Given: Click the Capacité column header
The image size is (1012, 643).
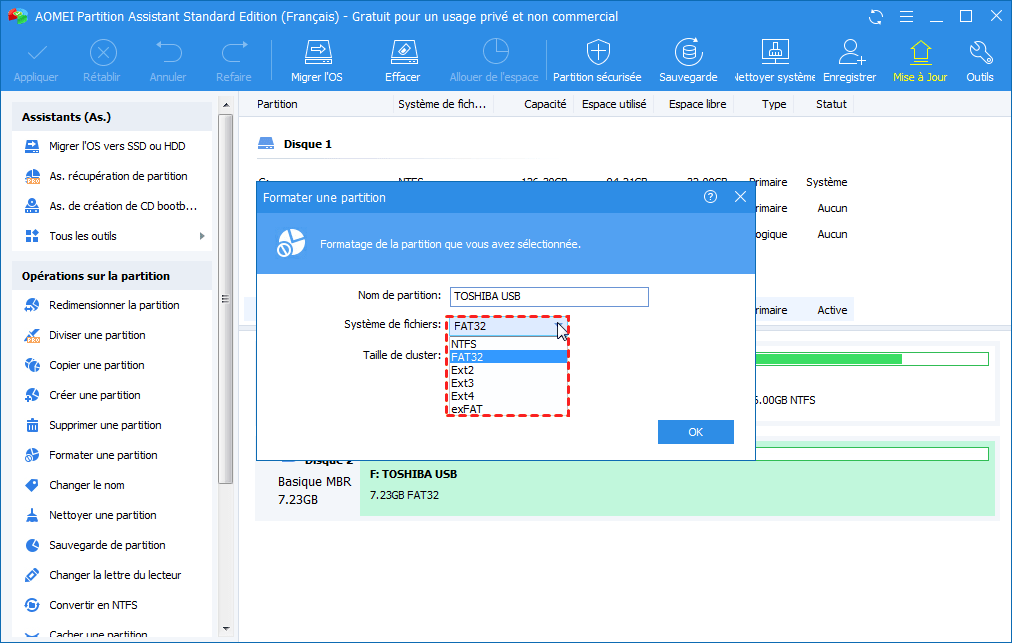Looking at the screenshot, I should coord(545,104).
